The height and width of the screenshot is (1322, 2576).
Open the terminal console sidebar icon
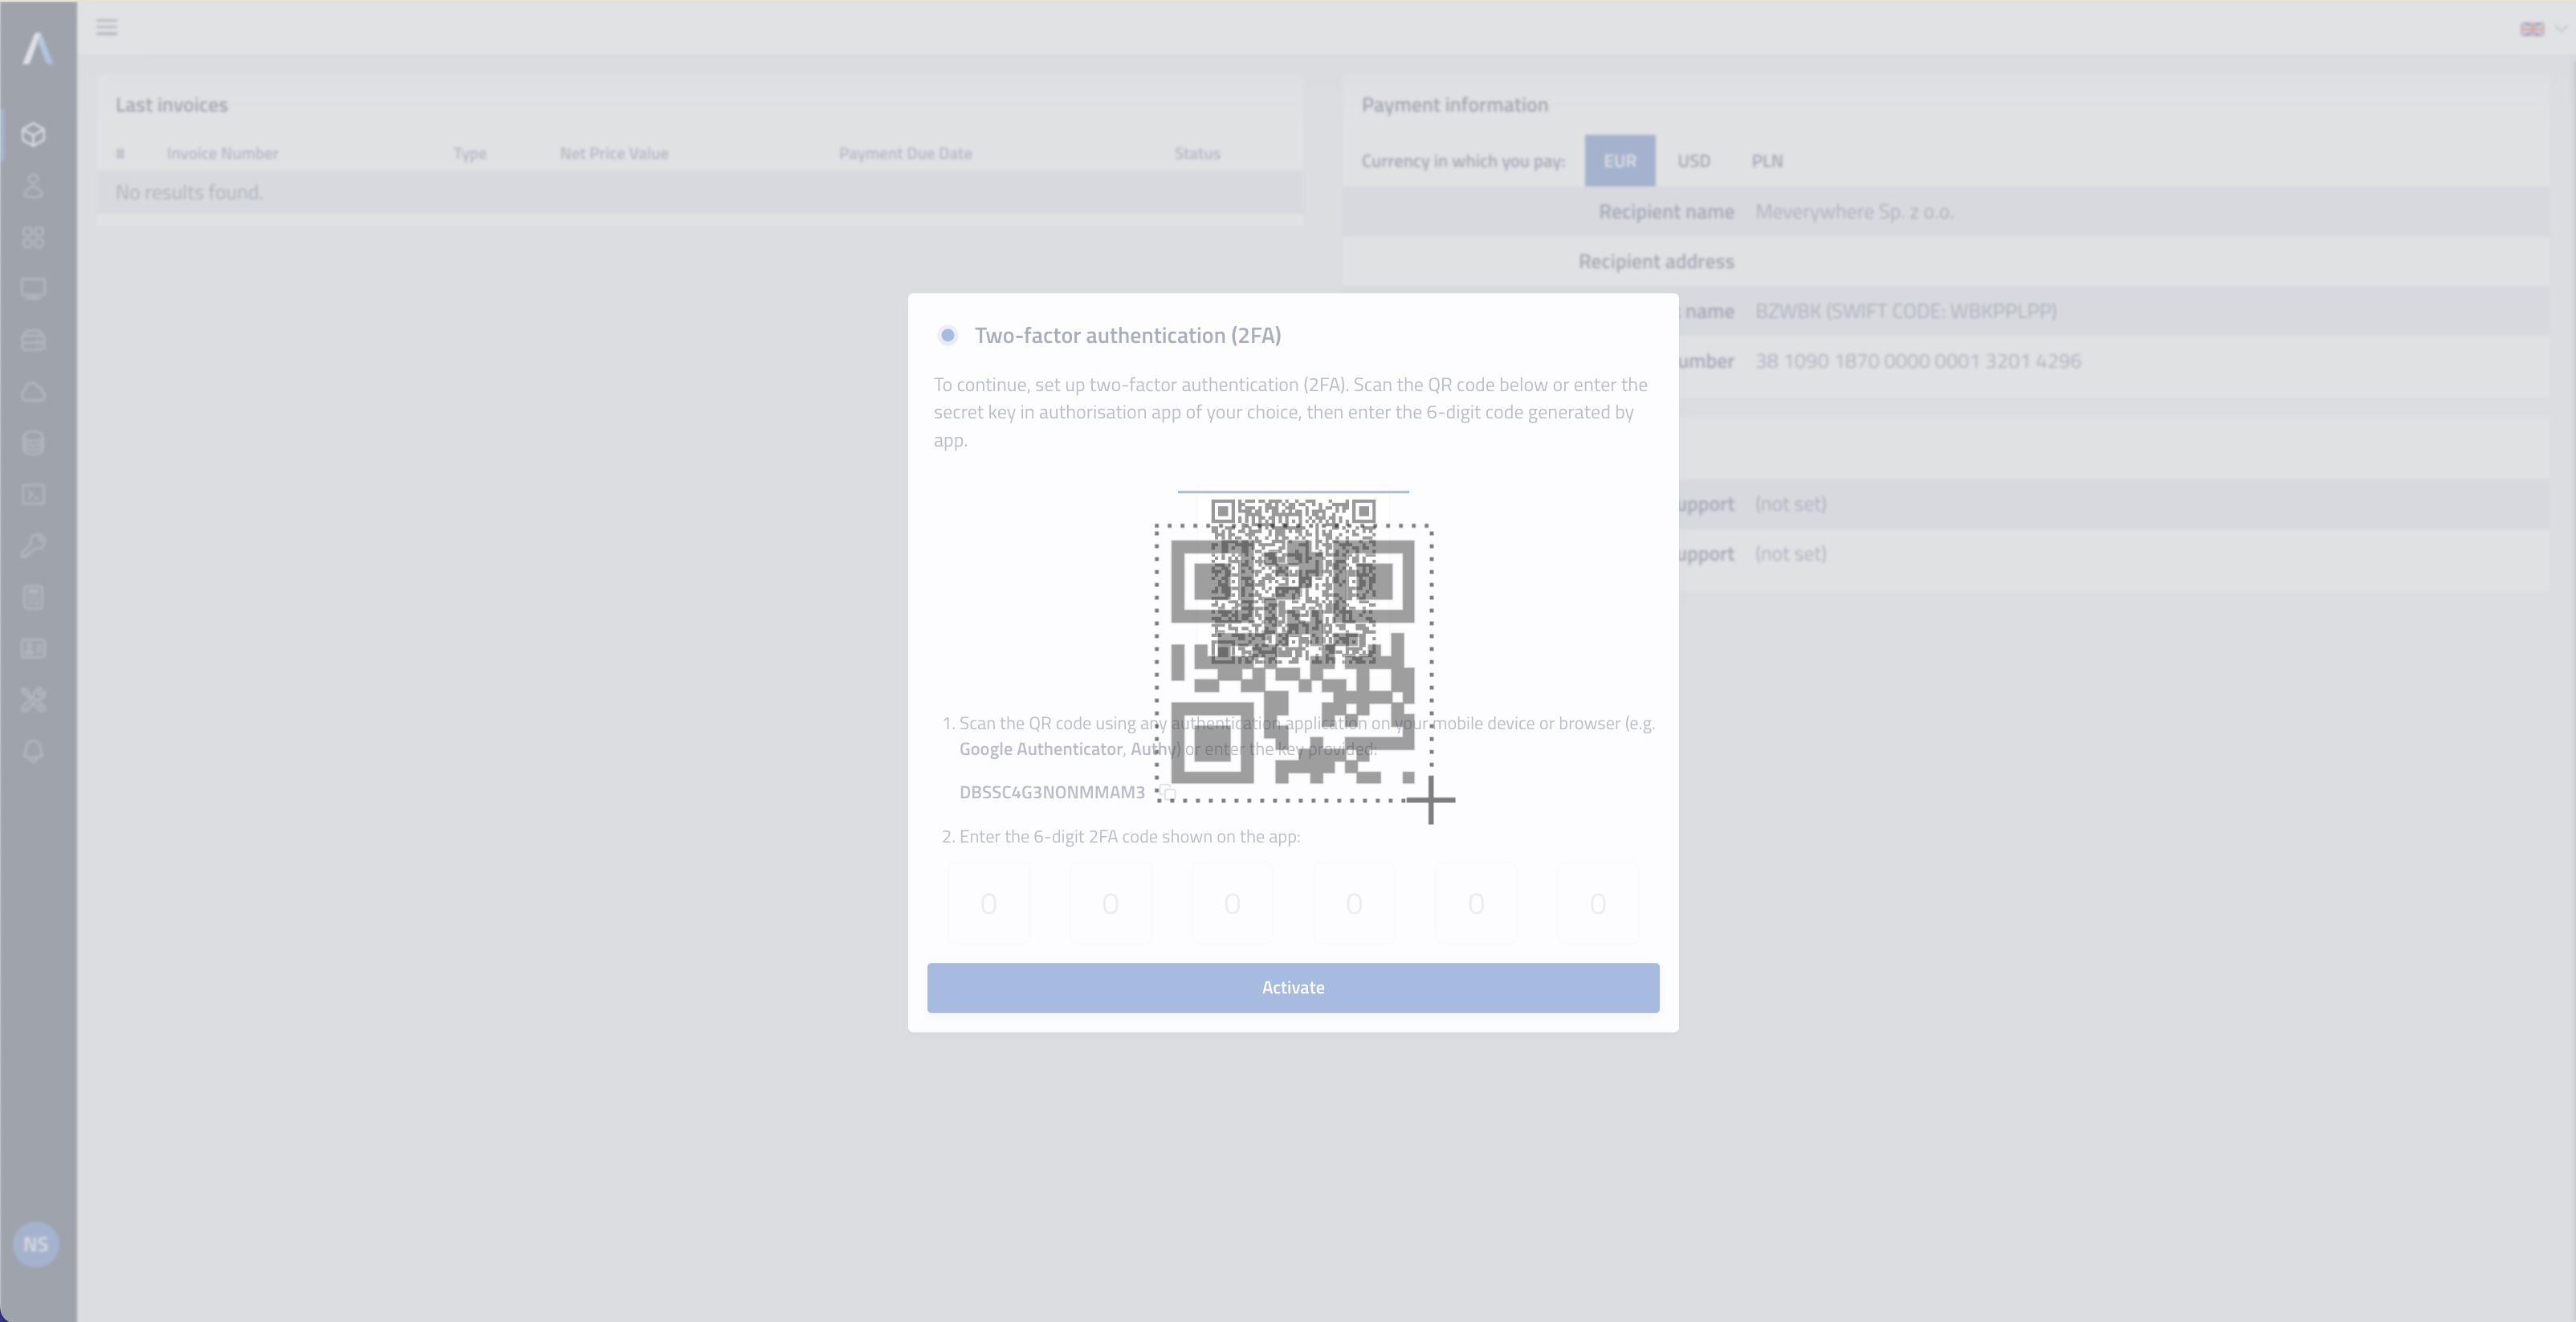(33, 495)
